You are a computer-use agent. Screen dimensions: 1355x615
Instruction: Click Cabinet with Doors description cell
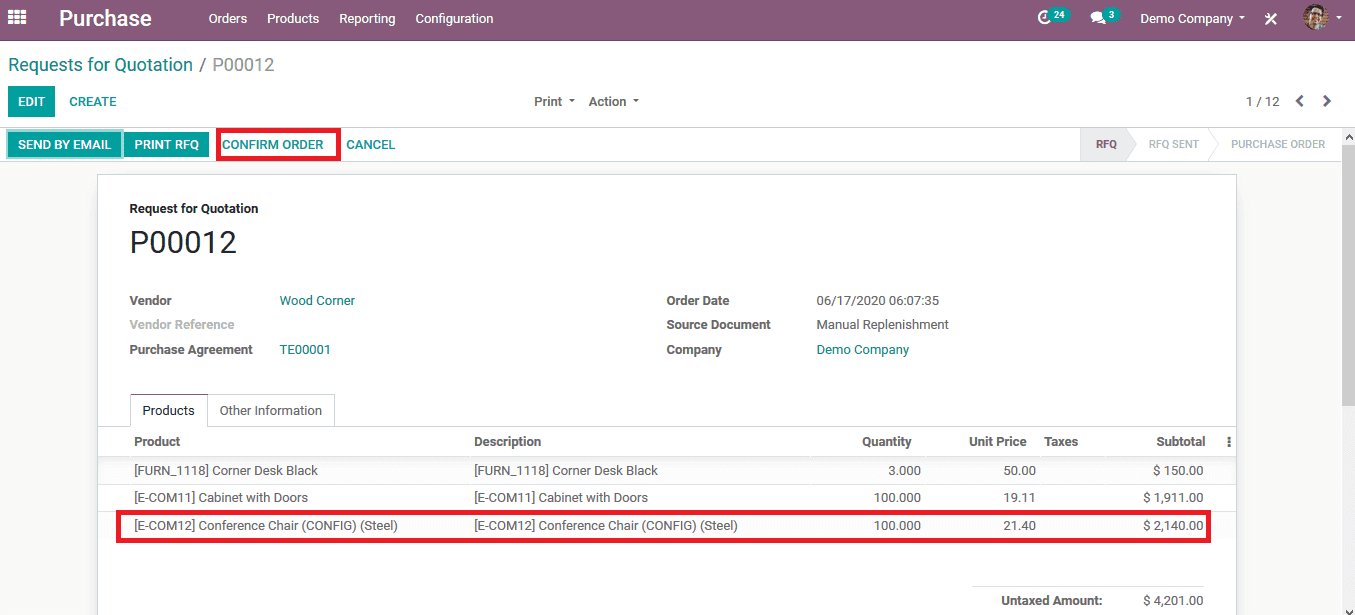pyautogui.click(x=561, y=498)
